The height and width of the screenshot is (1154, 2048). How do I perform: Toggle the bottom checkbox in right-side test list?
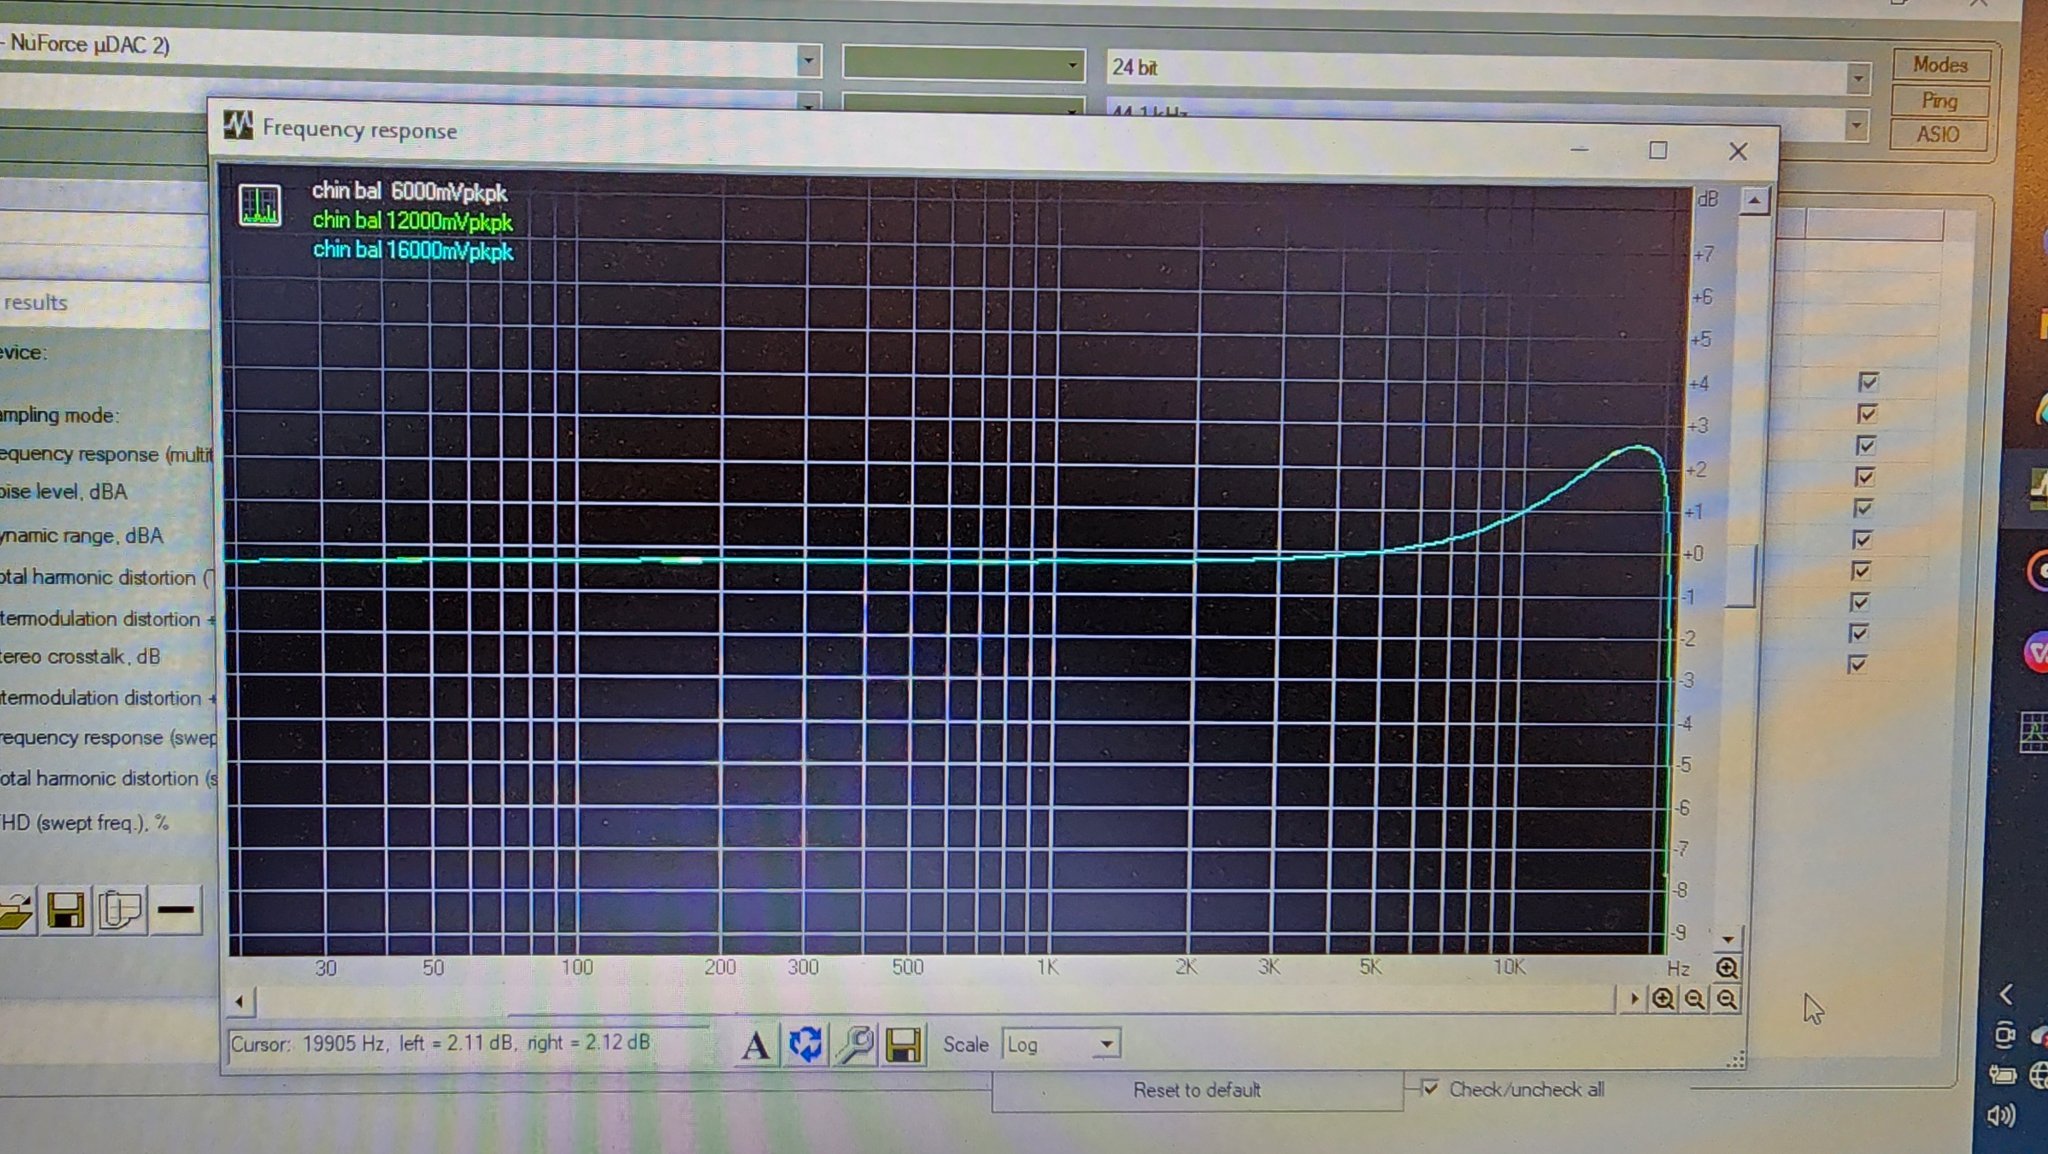(x=1857, y=664)
